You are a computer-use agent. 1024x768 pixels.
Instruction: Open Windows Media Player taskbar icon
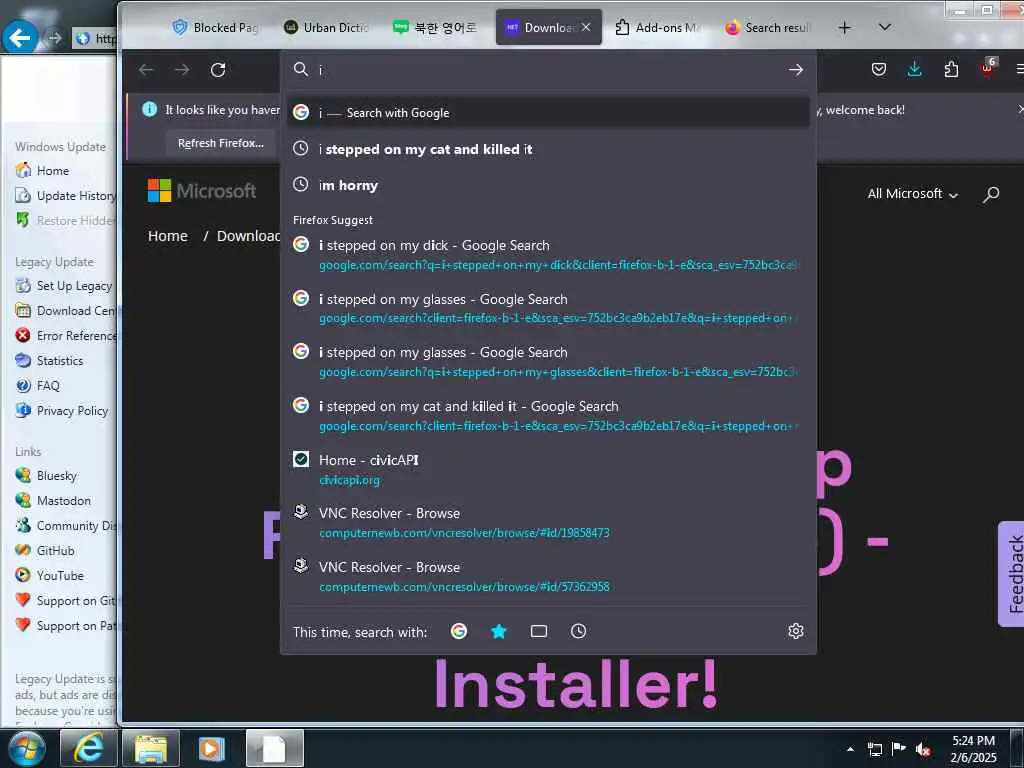pos(212,748)
